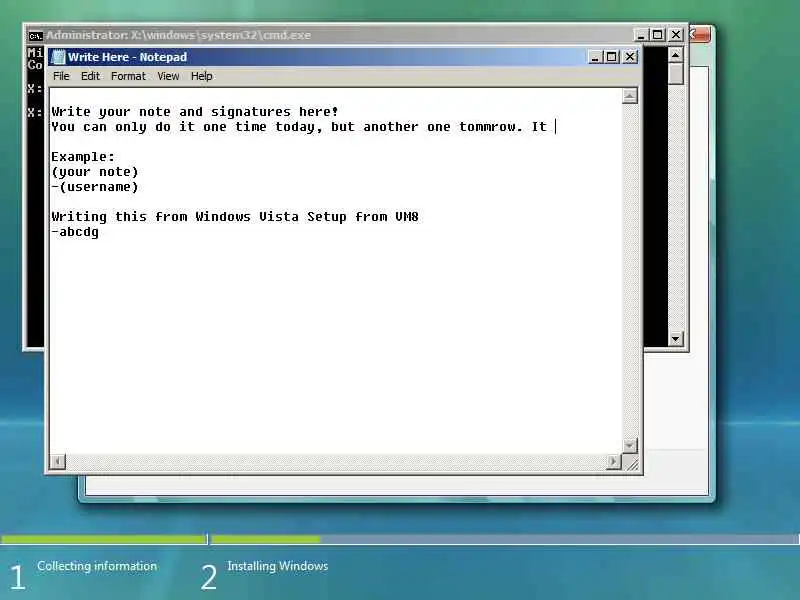Click cmd window scrollbar up arrow
800x600 pixels.
[676, 55]
